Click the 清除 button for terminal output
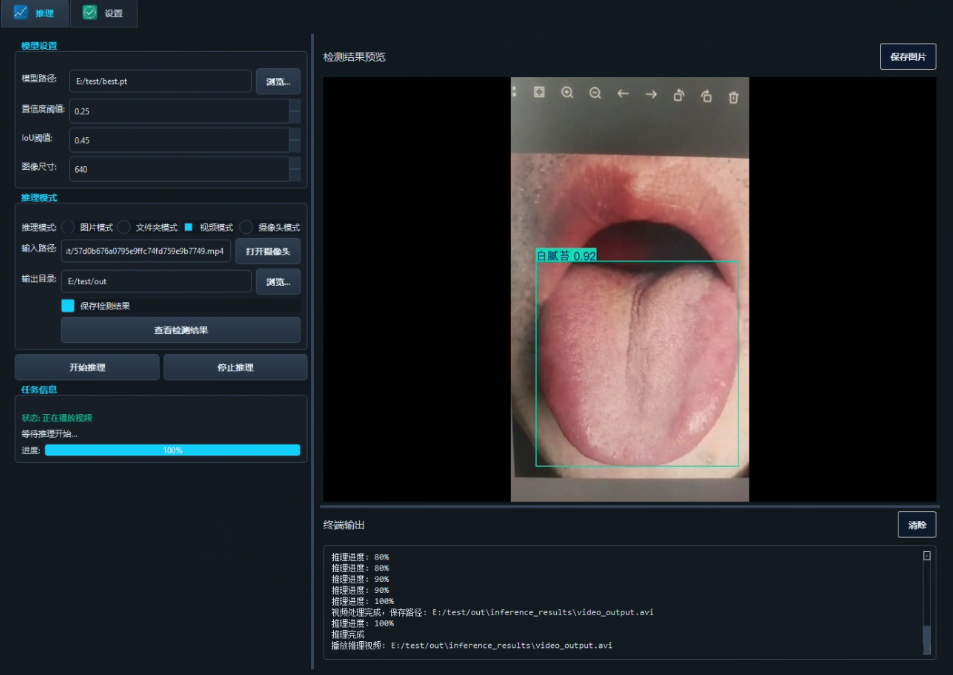 click(917, 525)
